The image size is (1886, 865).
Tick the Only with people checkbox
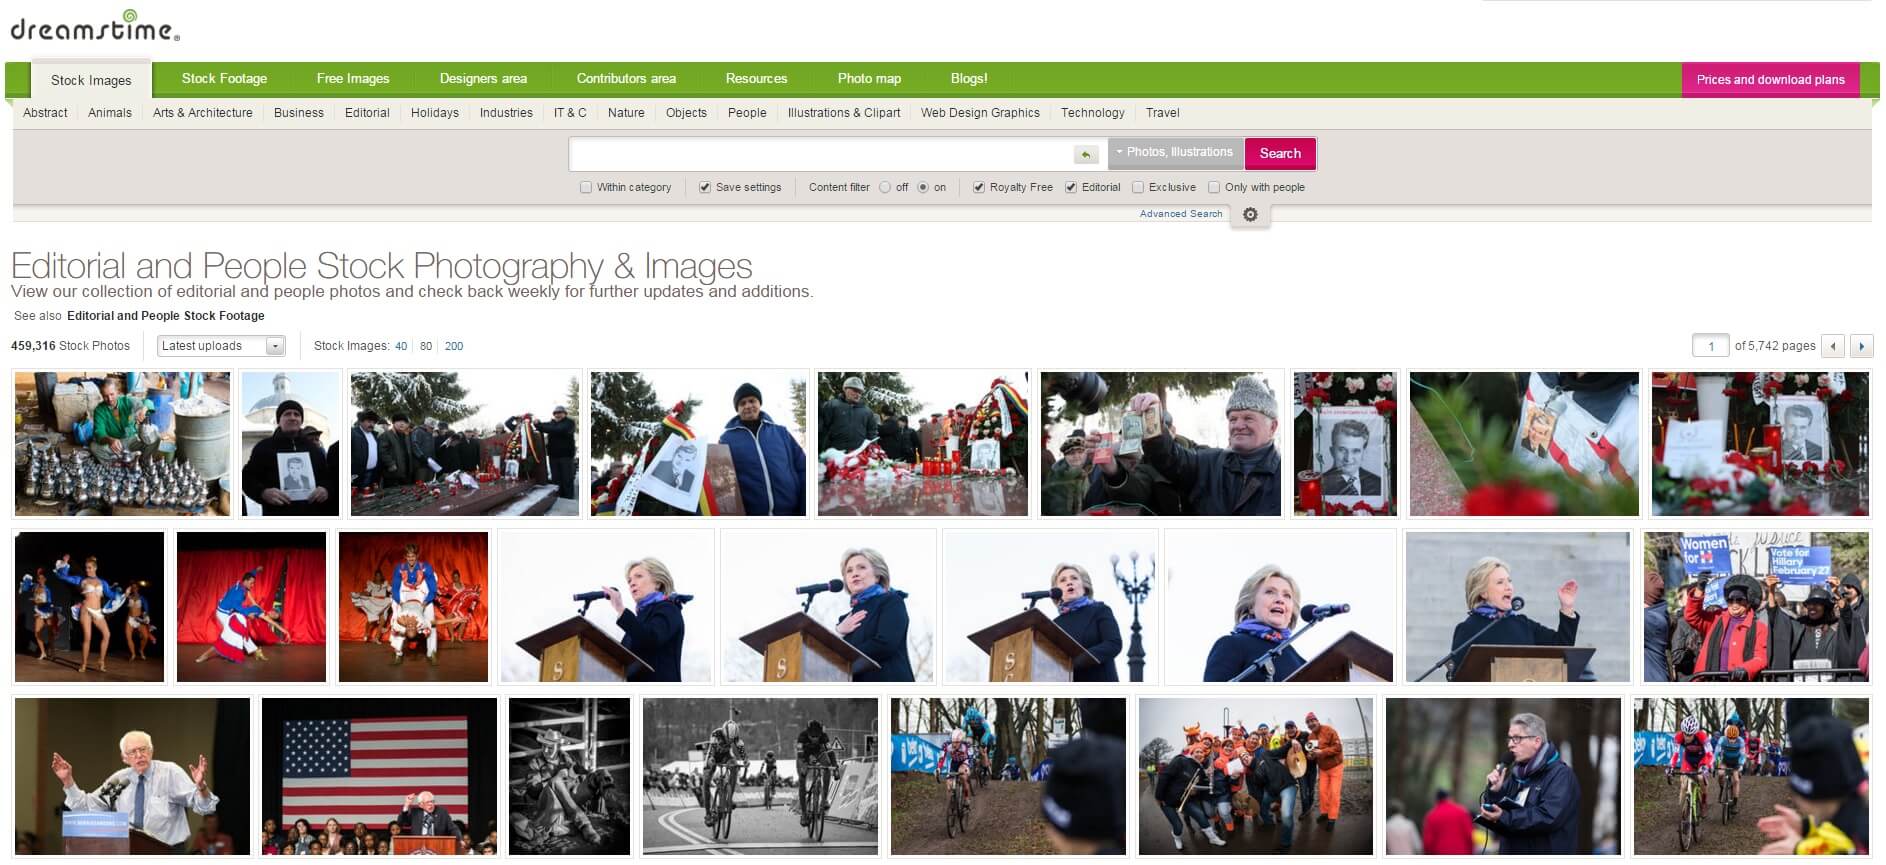click(x=1214, y=187)
